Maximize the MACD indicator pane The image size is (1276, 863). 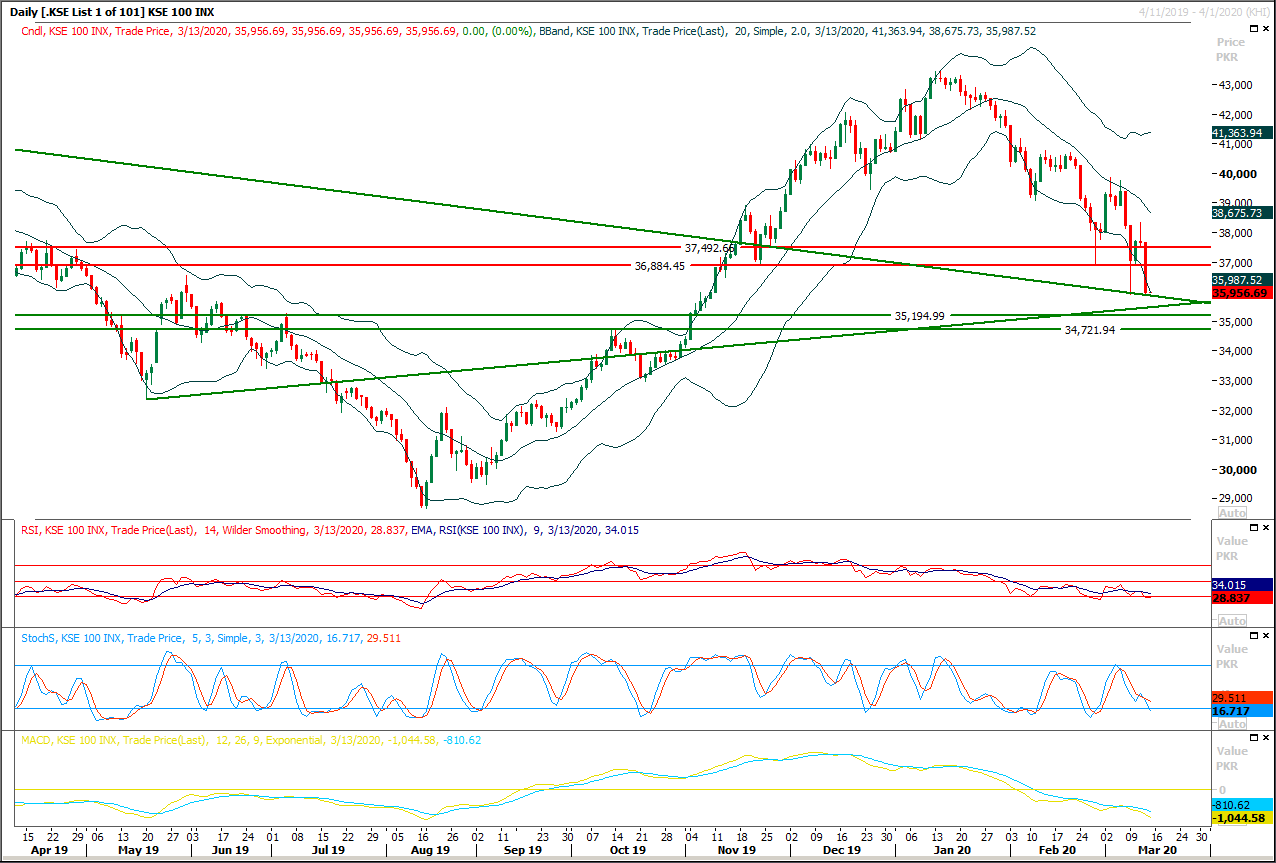pyautogui.click(x=1253, y=739)
